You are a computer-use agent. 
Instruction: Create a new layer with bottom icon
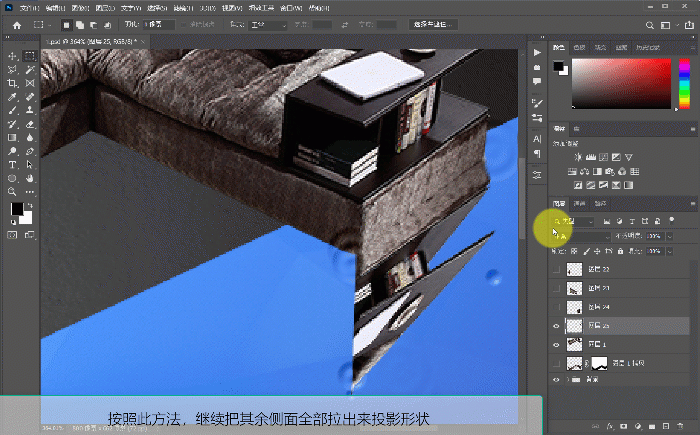[666, 427]
